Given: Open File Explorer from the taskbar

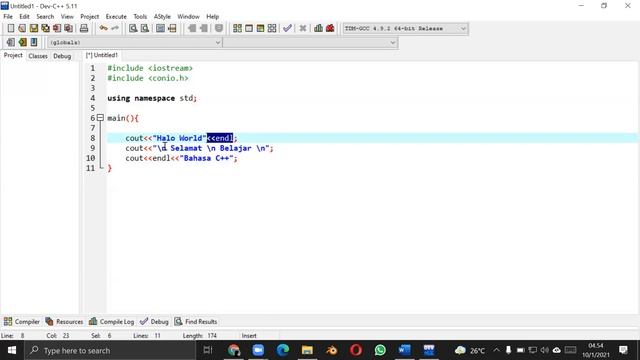Looking at the screenshot, I should click(x=307, y=350).
